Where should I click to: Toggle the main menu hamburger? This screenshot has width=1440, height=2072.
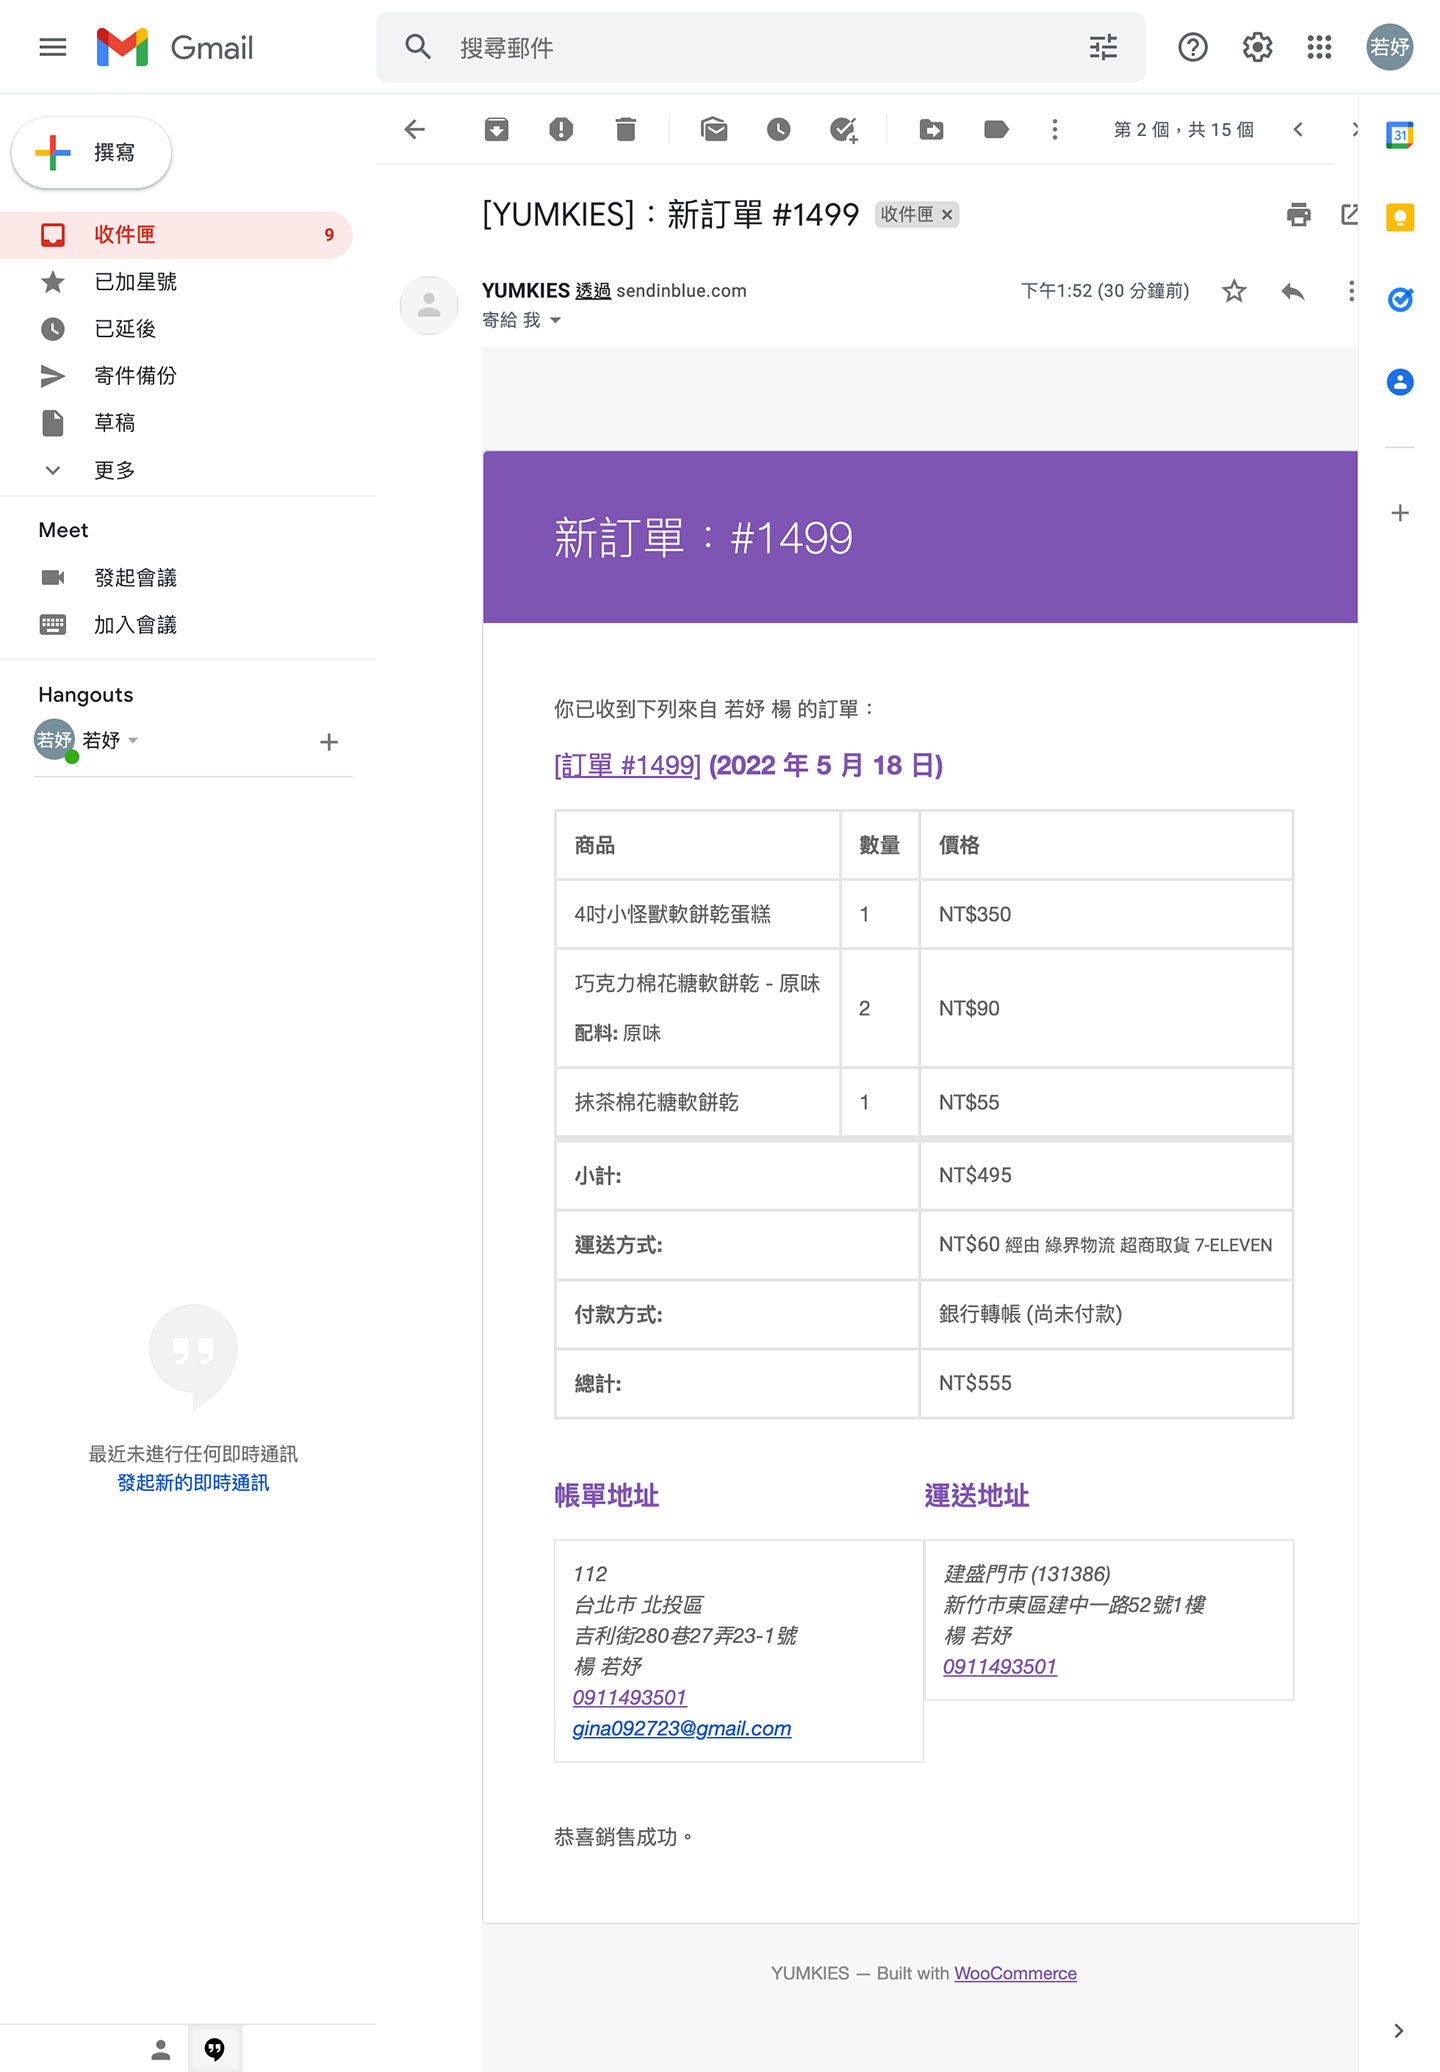pos(53,47)
